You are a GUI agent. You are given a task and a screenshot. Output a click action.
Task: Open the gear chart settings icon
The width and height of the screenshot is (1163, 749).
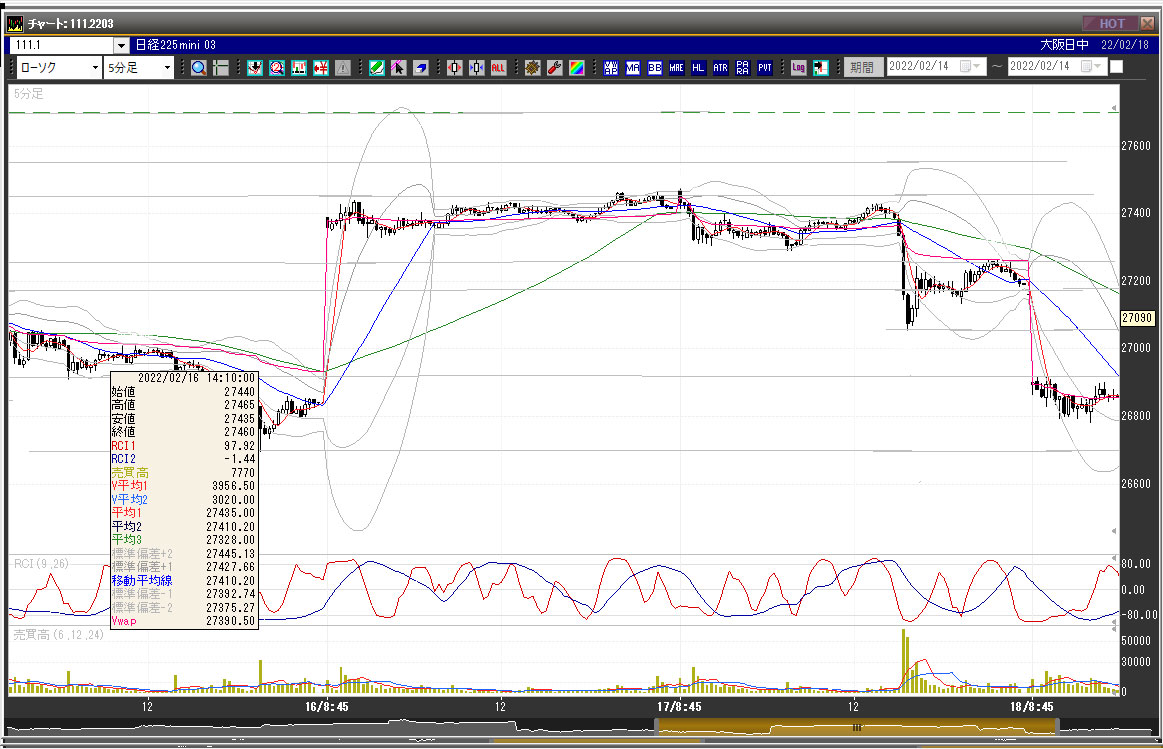point(533,68)
